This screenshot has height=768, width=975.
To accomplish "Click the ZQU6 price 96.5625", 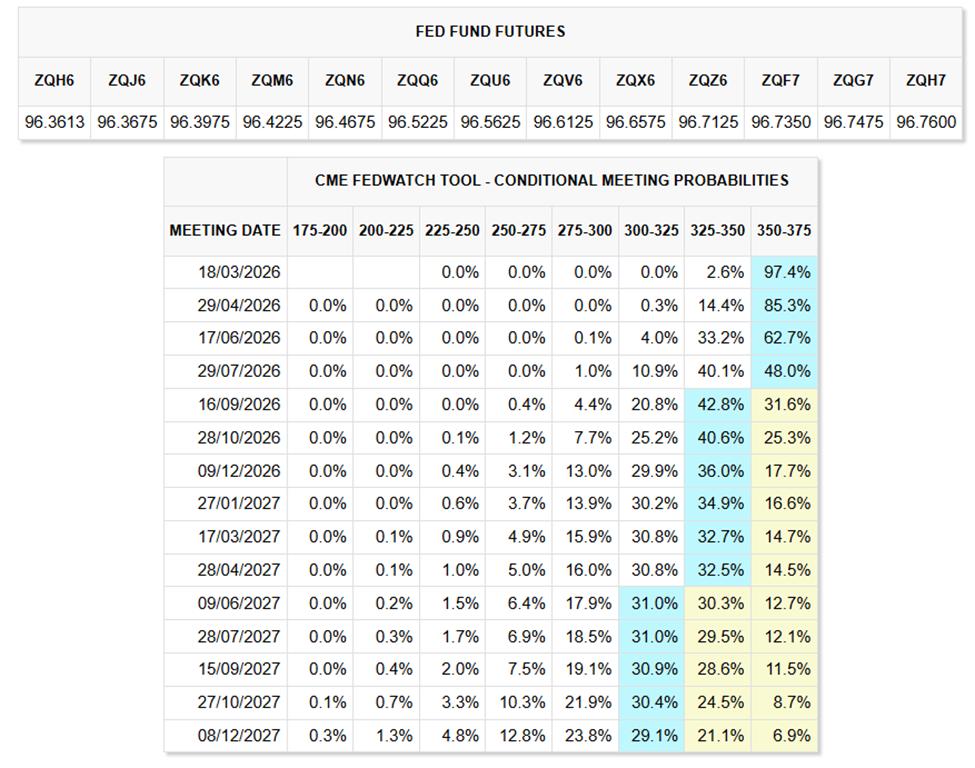I will click(x=490, y=121).
